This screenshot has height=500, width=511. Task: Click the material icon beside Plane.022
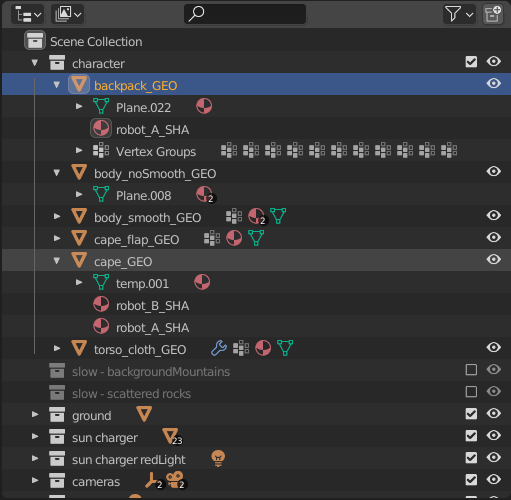(x=204, y=106)
